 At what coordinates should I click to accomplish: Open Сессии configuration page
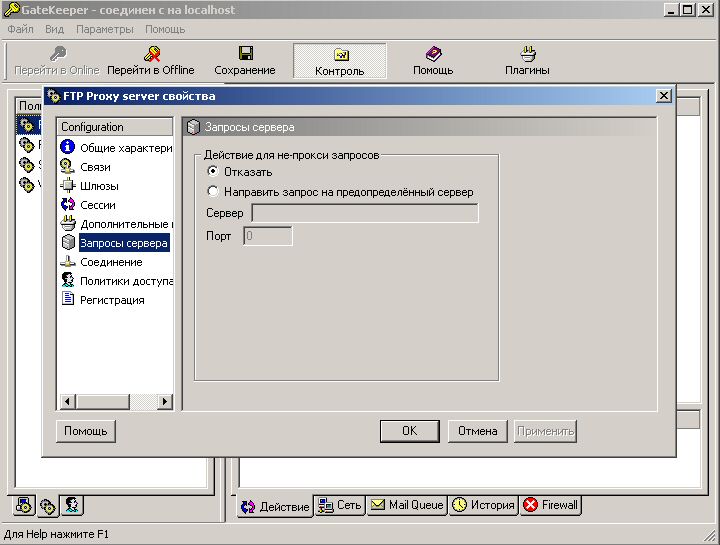click(x=98, y=205)
